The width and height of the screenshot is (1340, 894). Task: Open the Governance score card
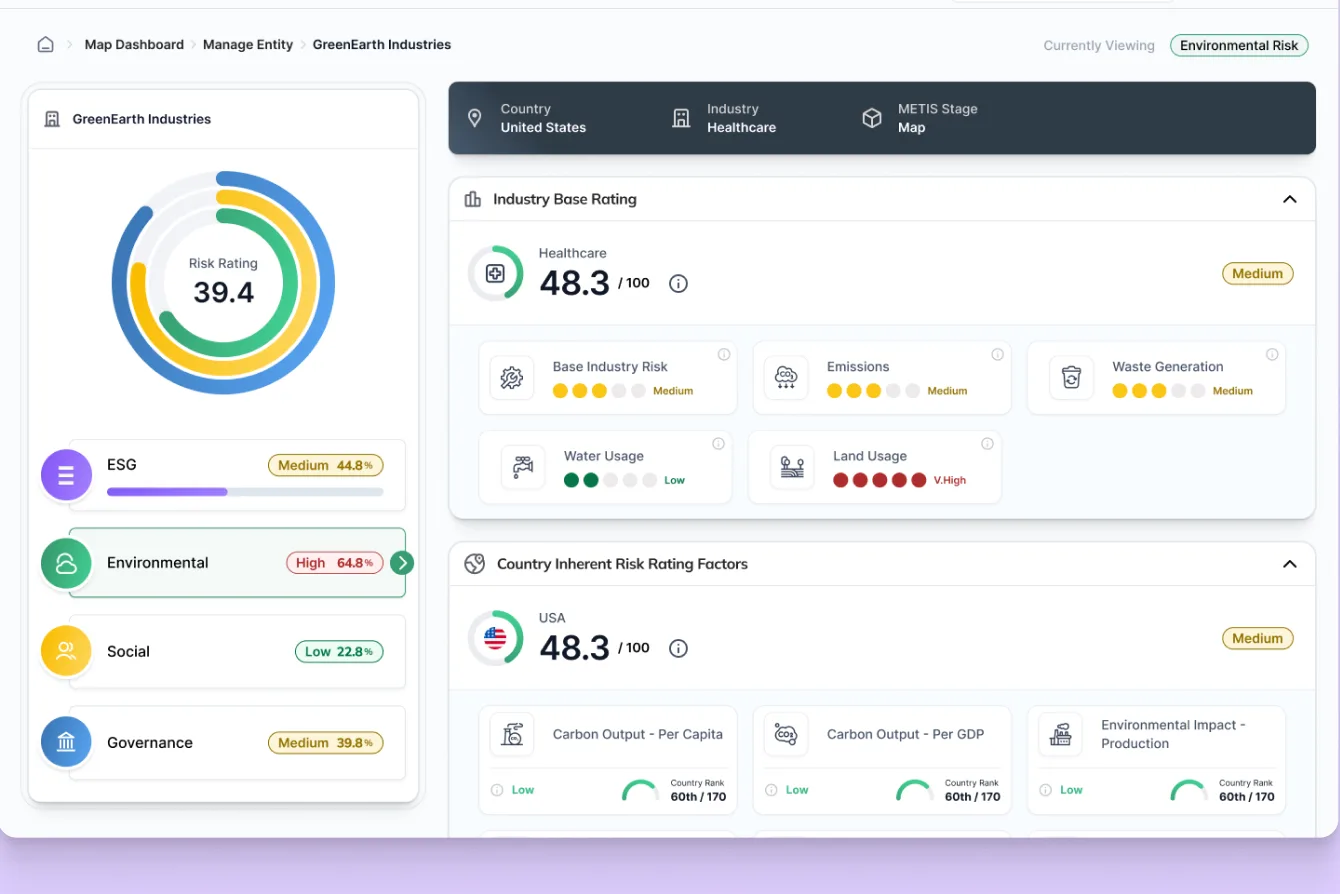[x=237, y=743]
